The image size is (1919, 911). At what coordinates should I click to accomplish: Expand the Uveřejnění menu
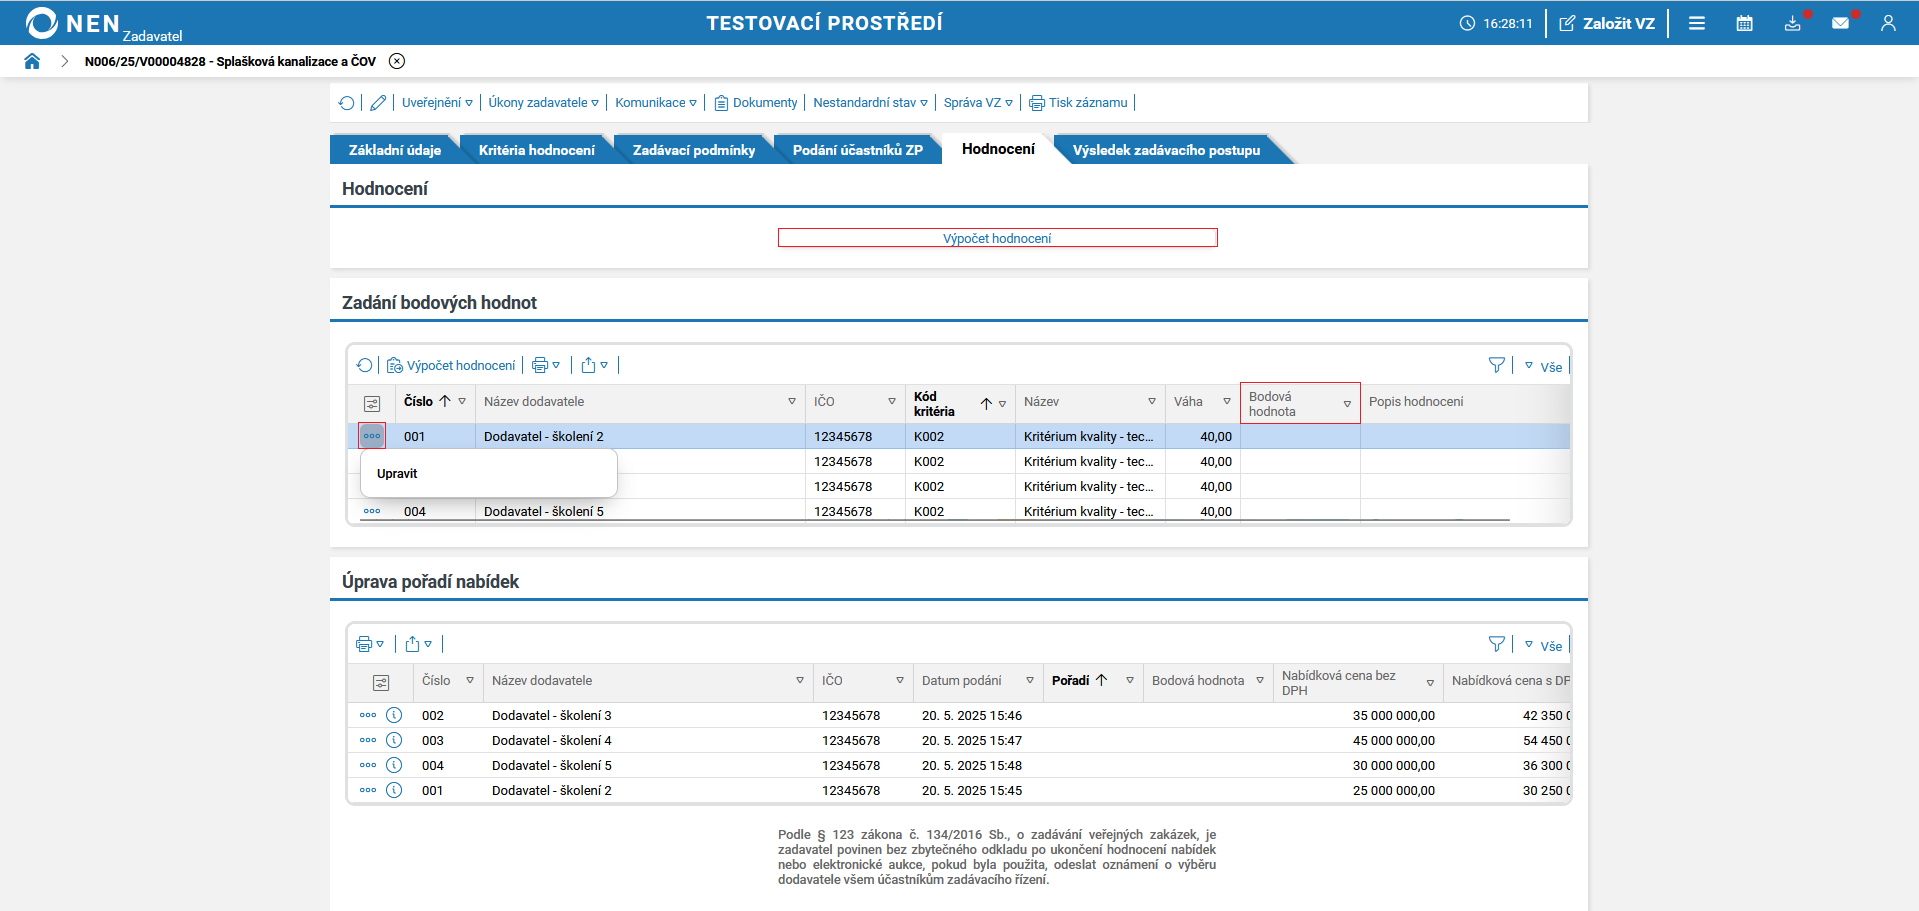(437, 103)
